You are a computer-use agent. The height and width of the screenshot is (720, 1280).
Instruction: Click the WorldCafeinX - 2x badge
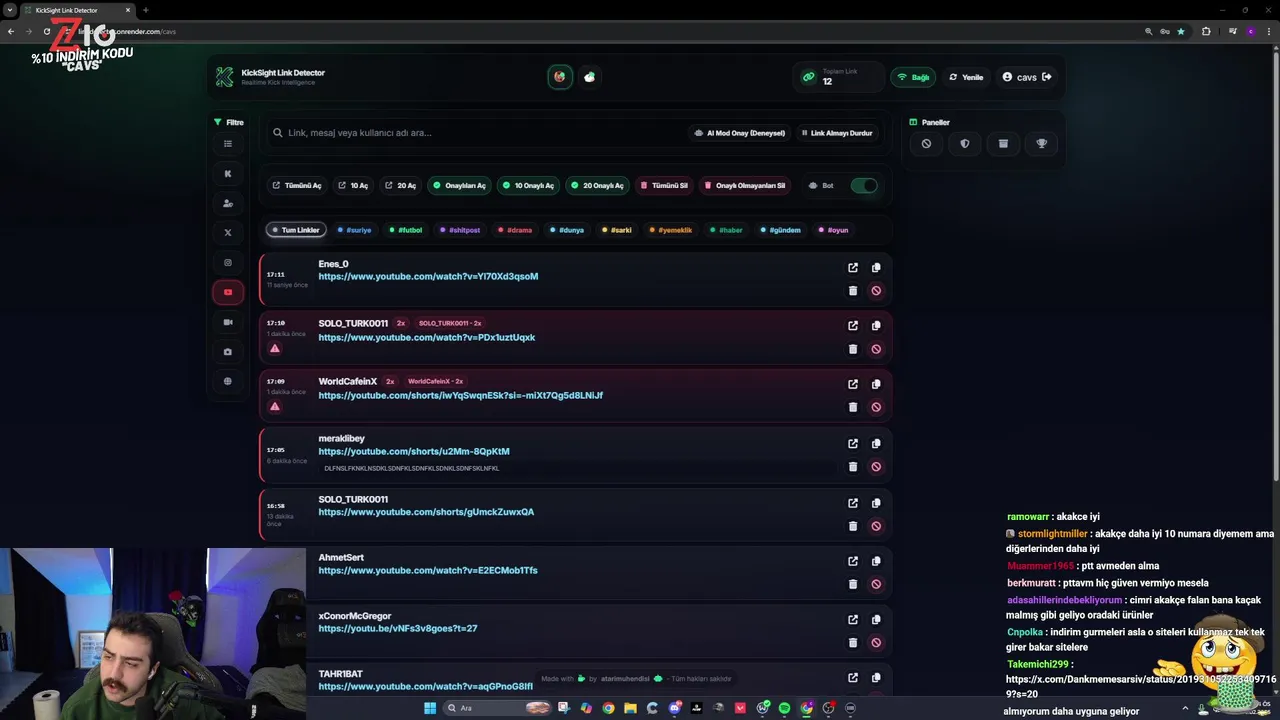coord(435,381)
